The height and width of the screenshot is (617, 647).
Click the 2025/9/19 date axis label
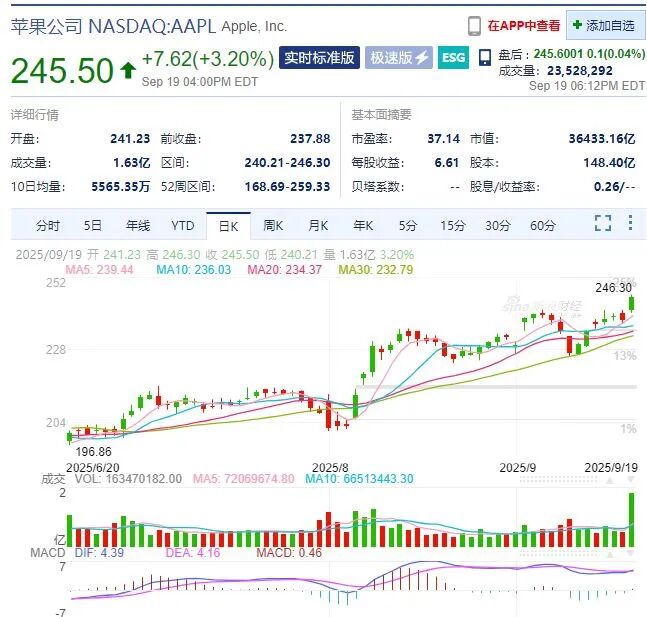click(611, 468)
